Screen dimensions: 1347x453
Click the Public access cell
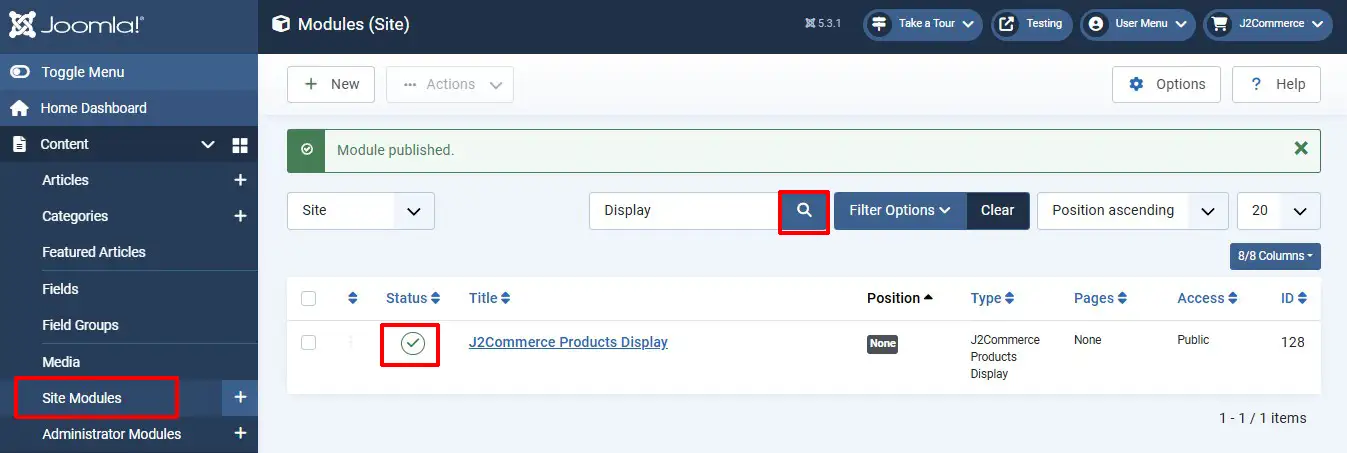pos(1193,340)
